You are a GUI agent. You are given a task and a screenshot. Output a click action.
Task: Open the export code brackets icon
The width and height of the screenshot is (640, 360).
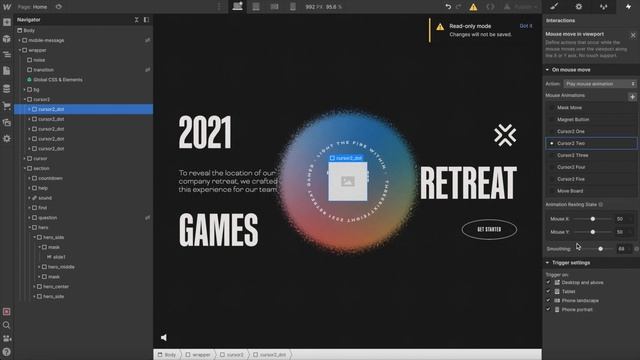click(490, 7)
